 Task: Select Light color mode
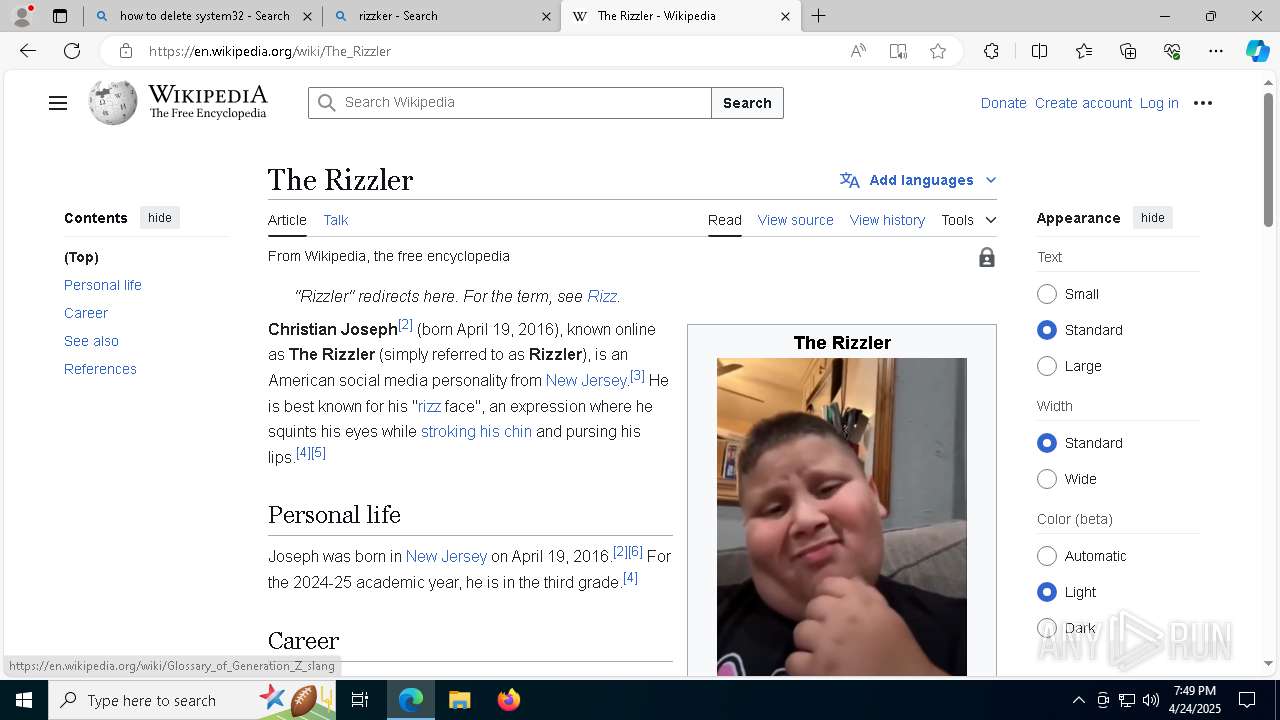pos(1047,592)
